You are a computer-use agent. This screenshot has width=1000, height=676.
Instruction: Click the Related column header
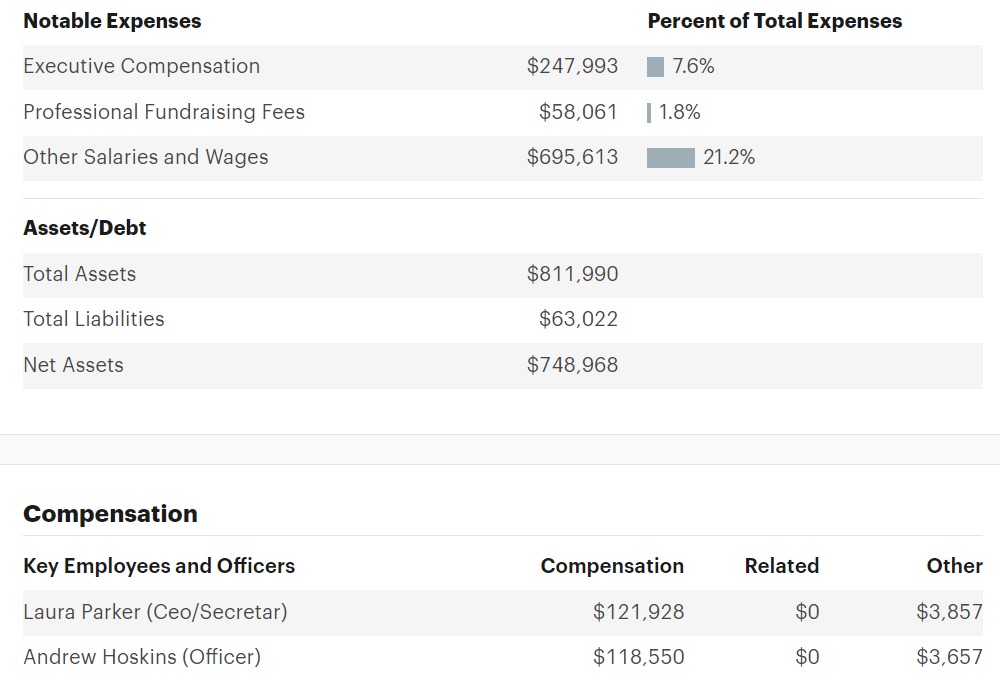[x=781, y=566]
